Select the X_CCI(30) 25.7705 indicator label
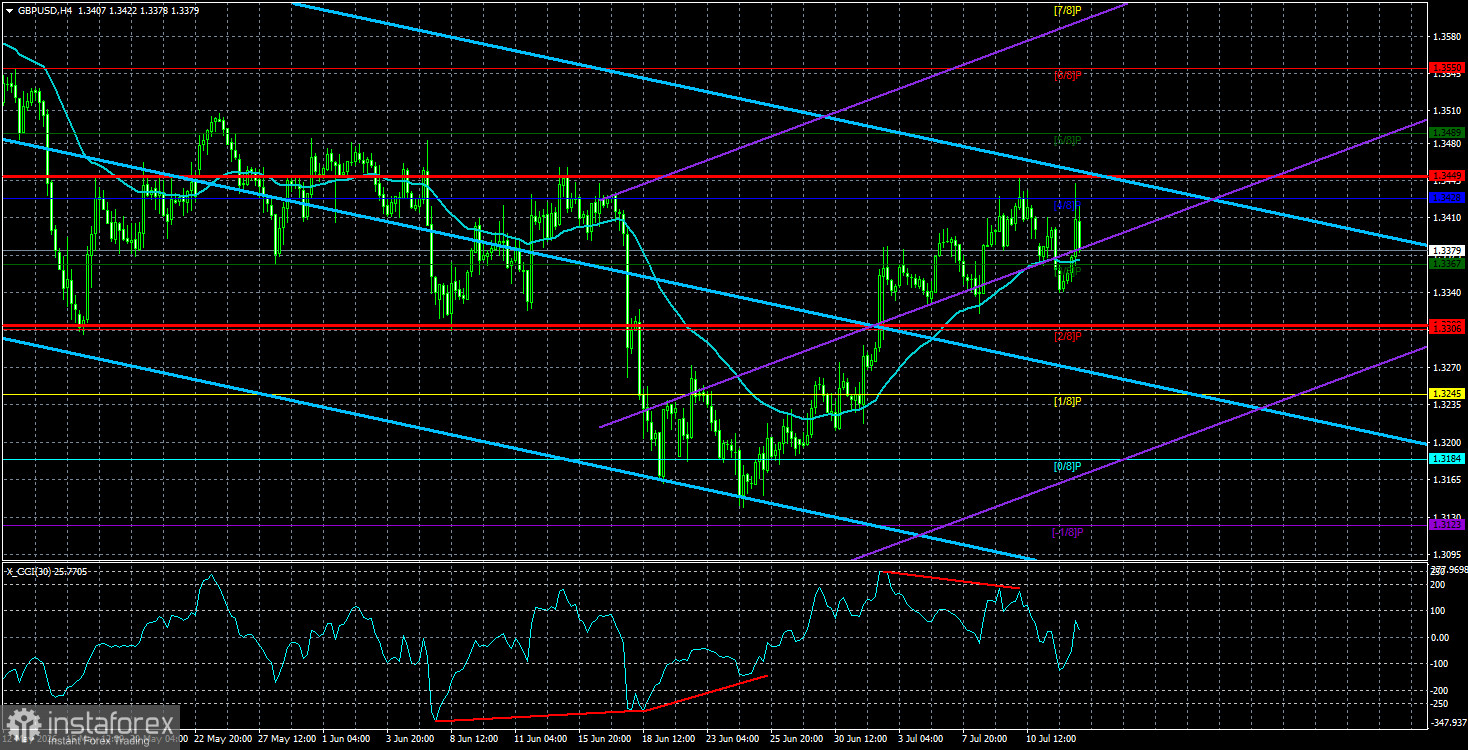The image size is (1468, 750). [47, 571]
